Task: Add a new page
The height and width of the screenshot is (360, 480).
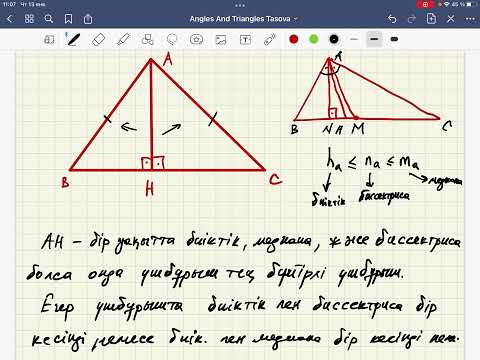Action: click(x=431, y=19)
